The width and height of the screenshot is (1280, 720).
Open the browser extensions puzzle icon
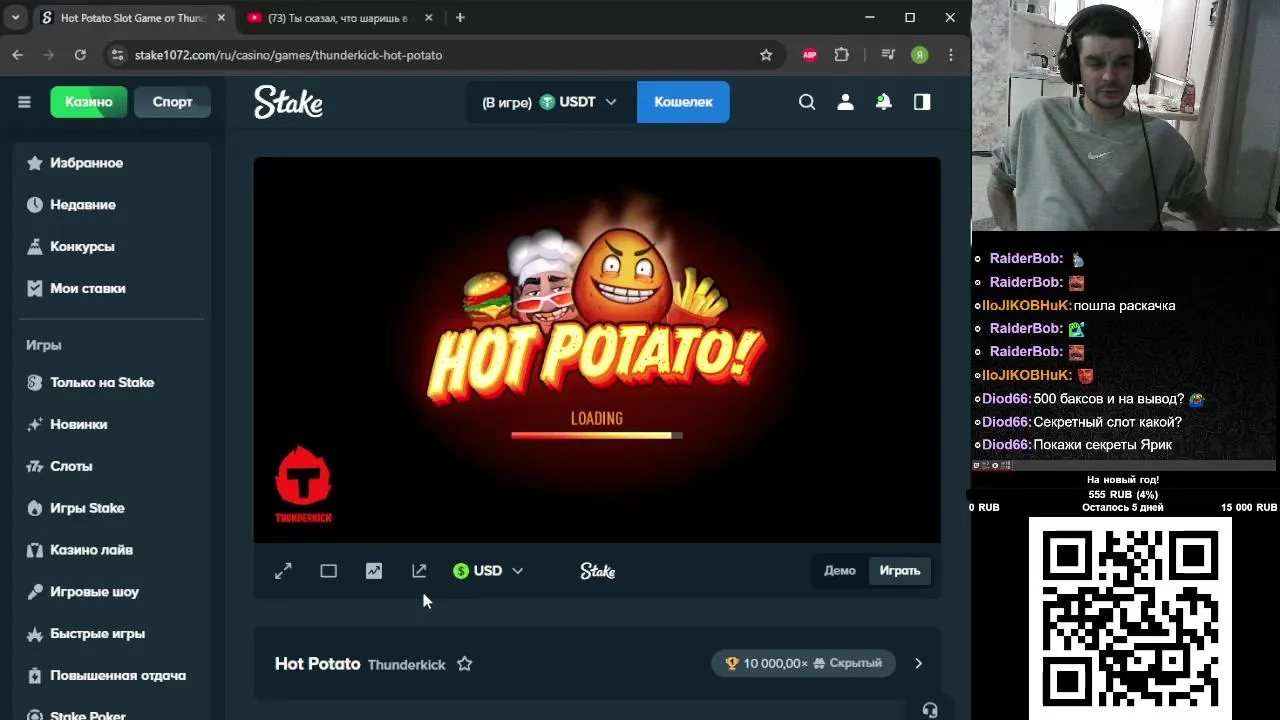pos(842,55)
